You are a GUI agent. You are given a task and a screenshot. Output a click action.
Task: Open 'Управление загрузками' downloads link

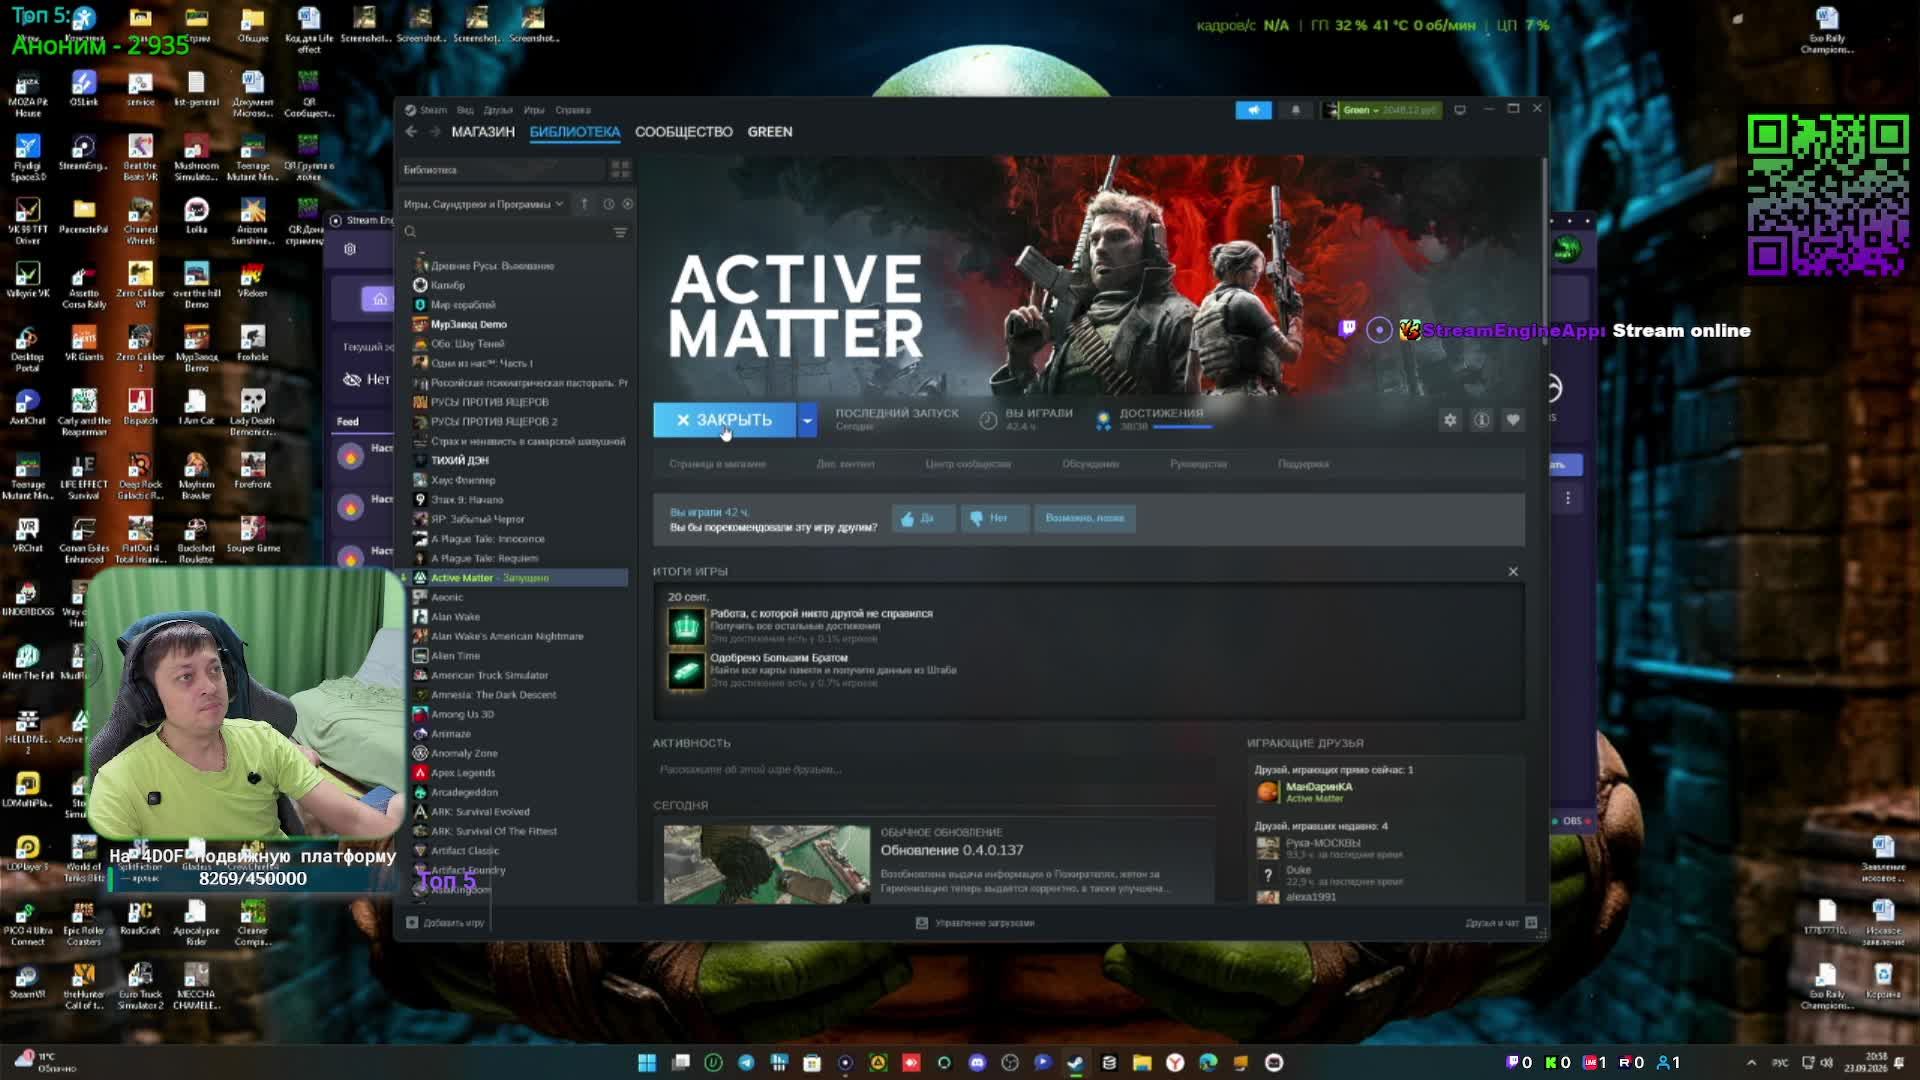pos(975,923)
